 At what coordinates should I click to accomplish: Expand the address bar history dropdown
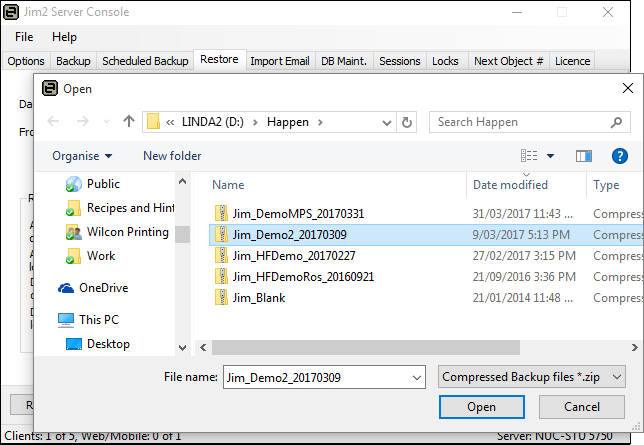point(386,122)
